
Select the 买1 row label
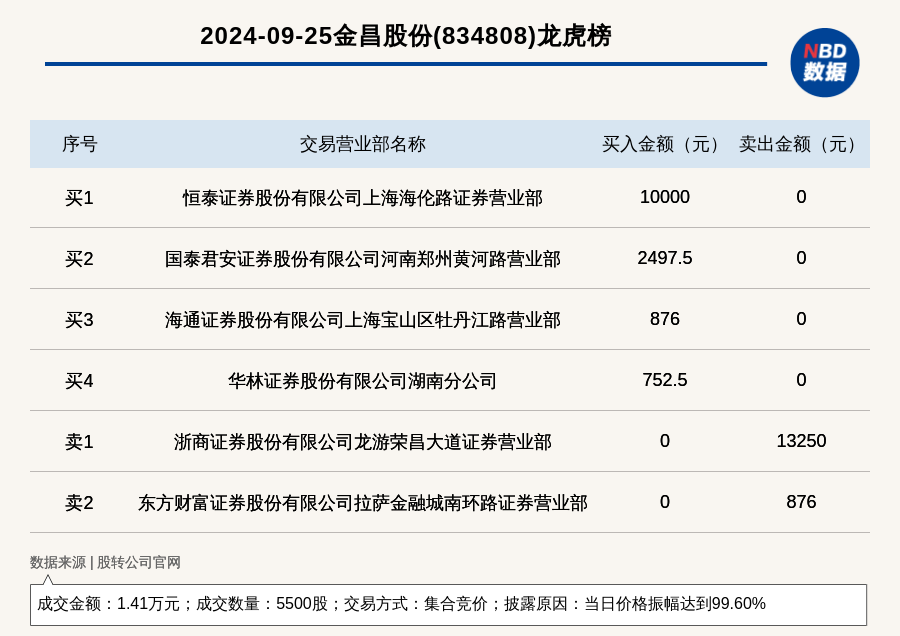click(x=79, y=198)
